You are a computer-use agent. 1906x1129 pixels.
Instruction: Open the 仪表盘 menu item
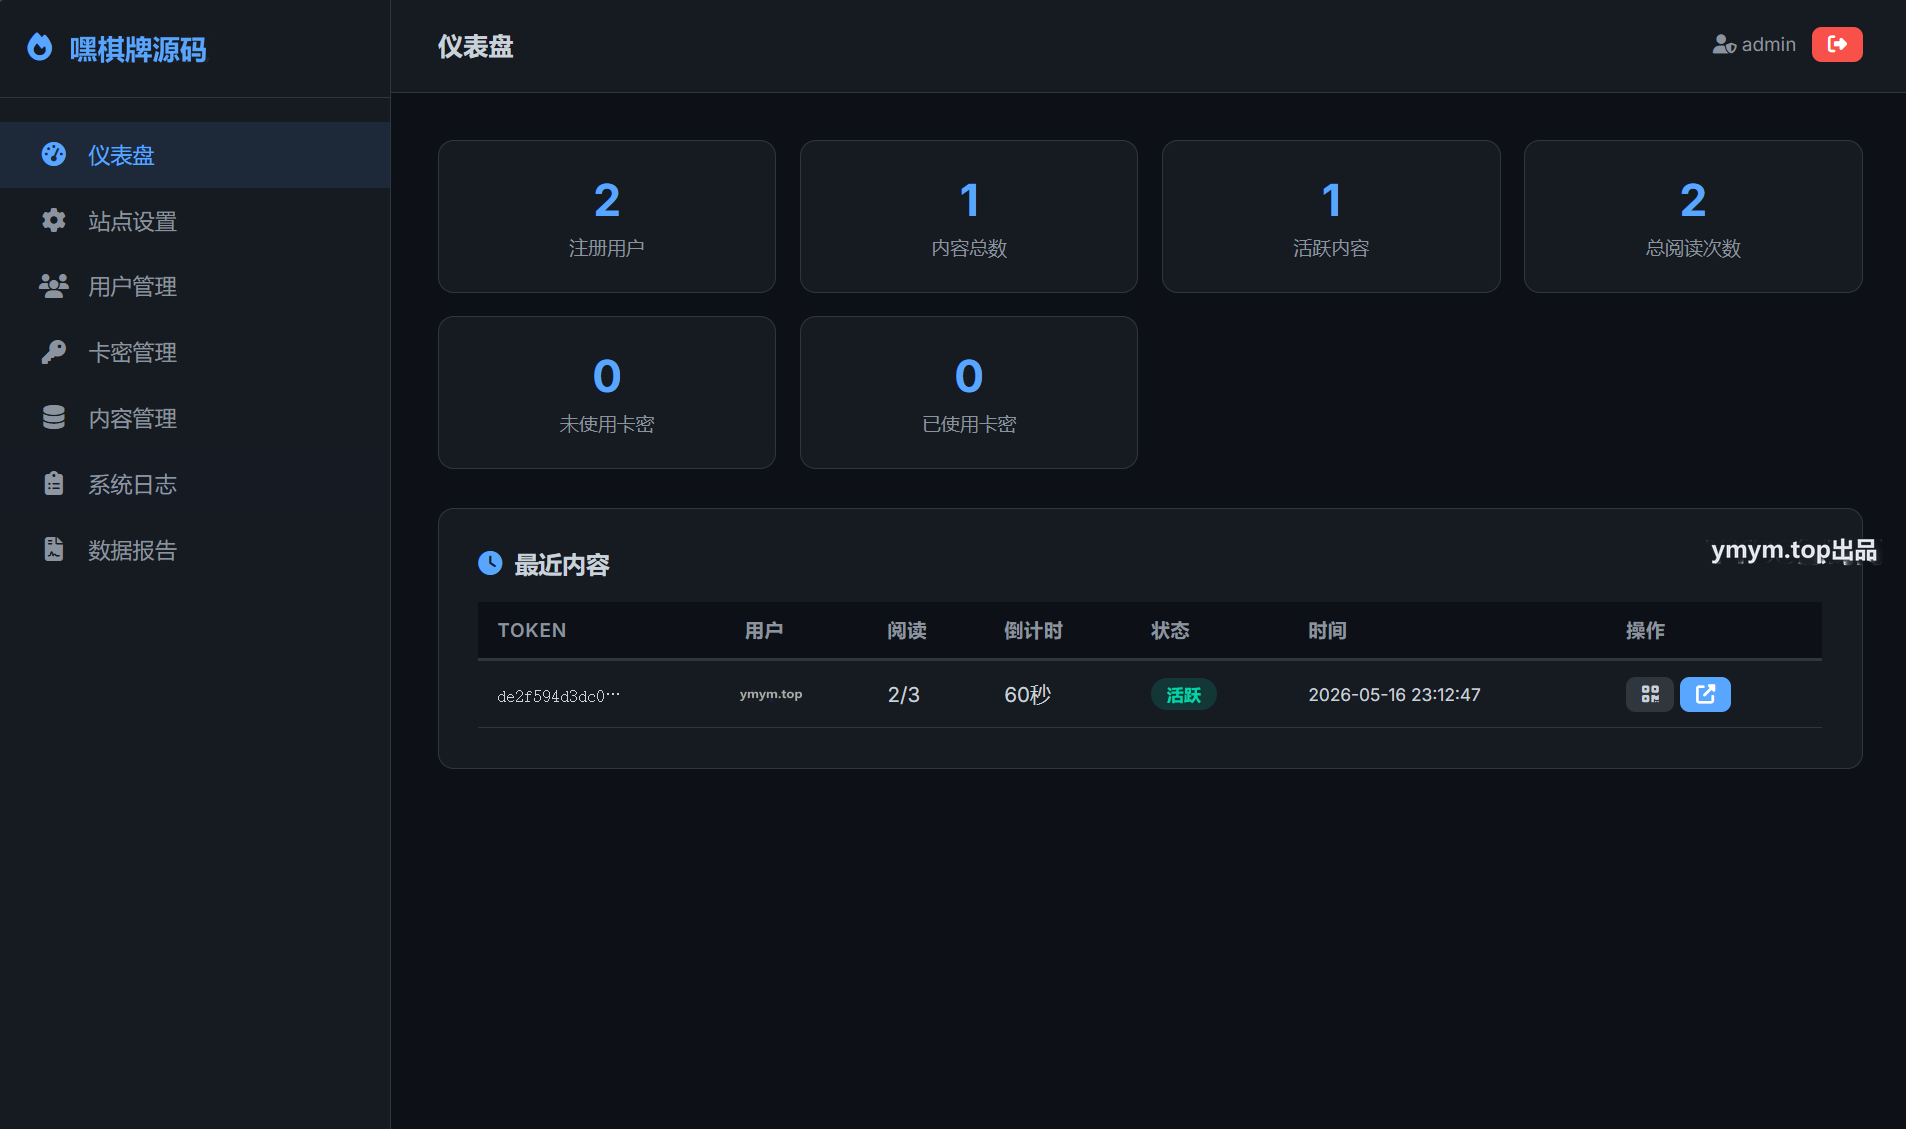[195, 155]
